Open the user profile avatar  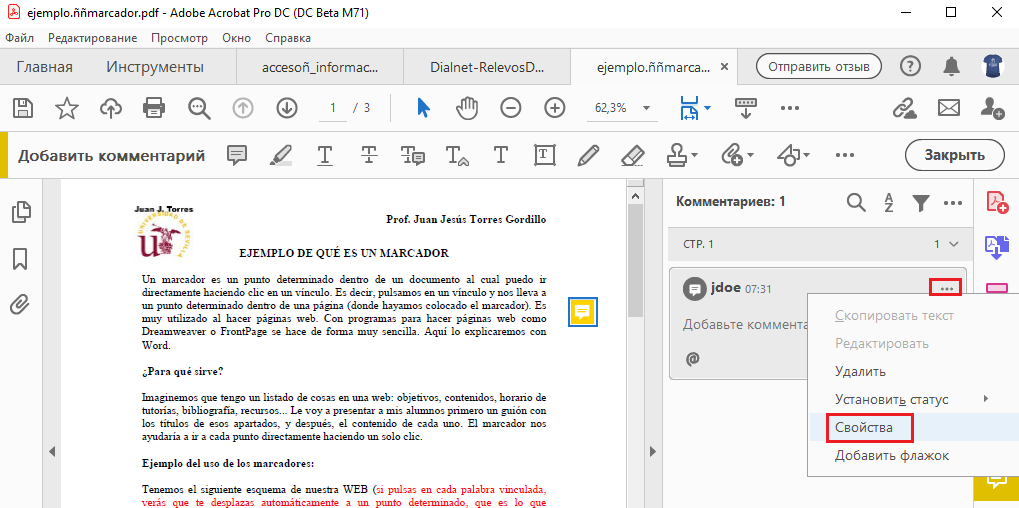994,66
